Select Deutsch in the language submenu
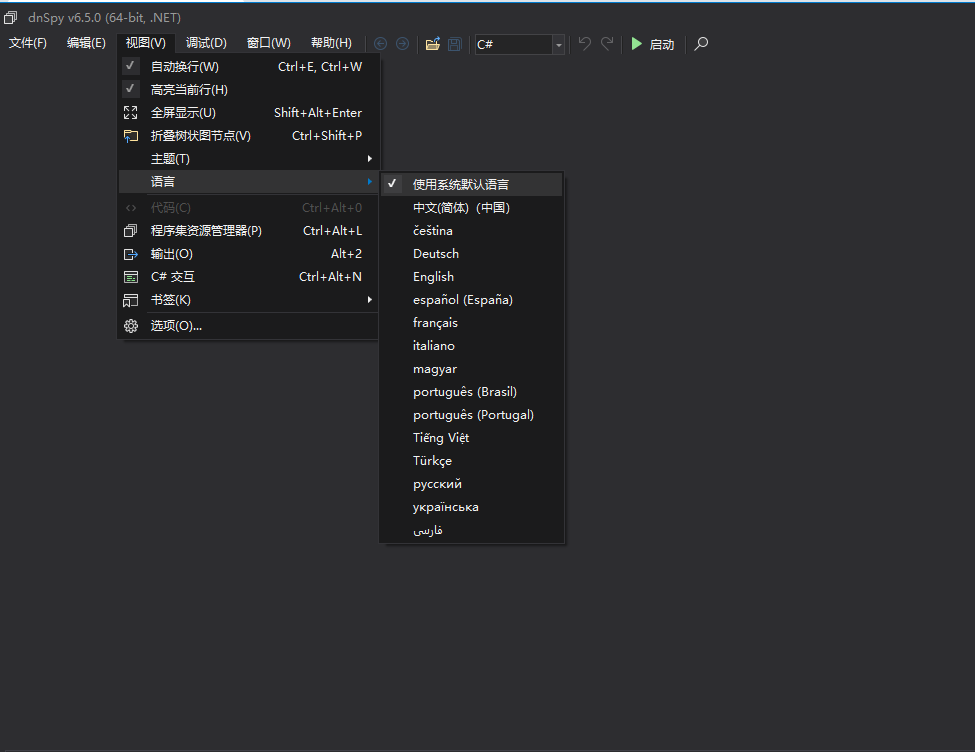Image resolution: width=975 pixels, height=752 pixels. pyautogui.click(x=436, y=254)
